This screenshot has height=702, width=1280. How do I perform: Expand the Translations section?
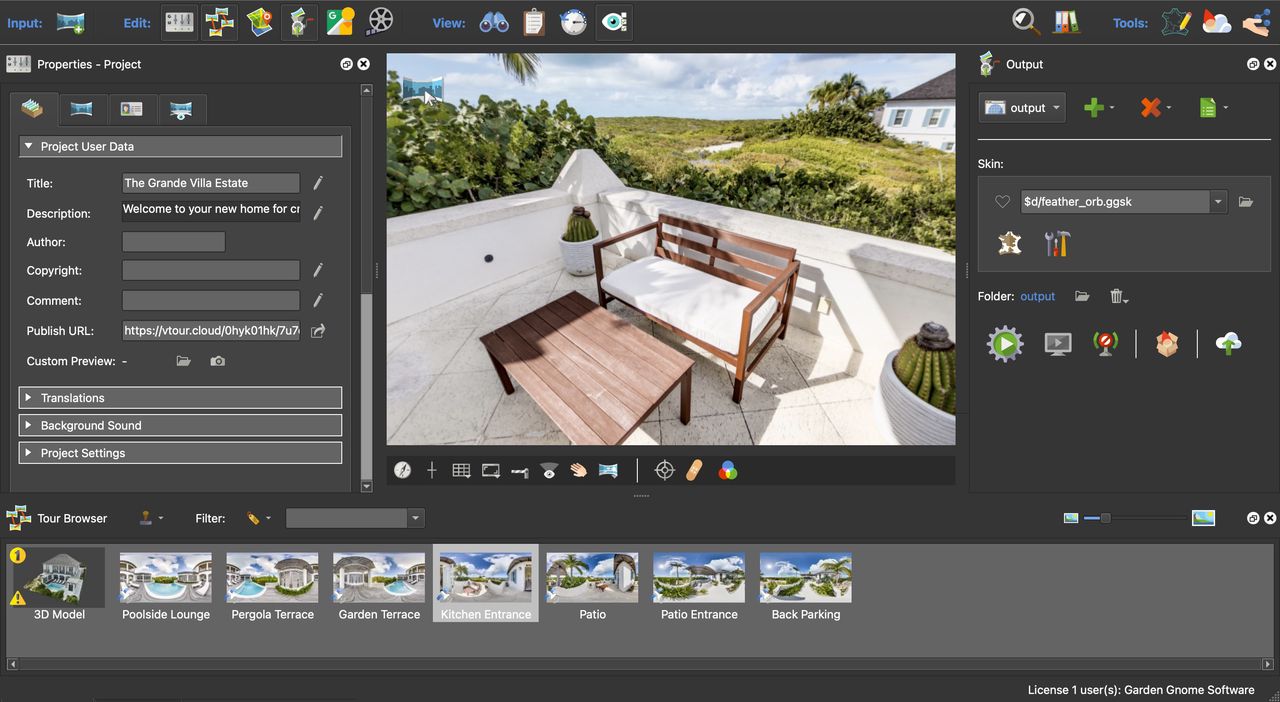coord(180,398)
